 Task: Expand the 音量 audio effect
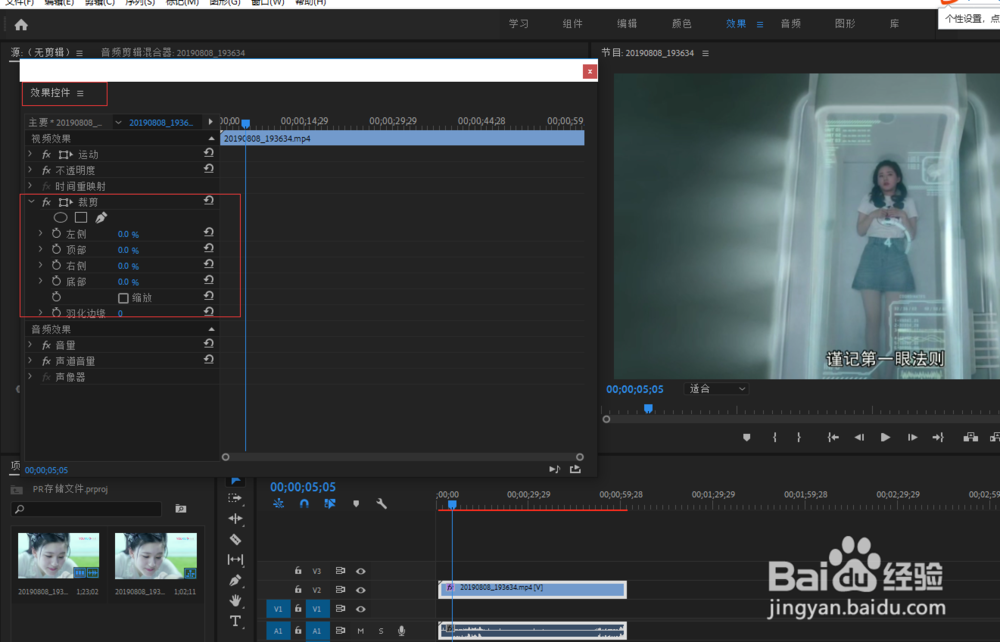[30, 344]
